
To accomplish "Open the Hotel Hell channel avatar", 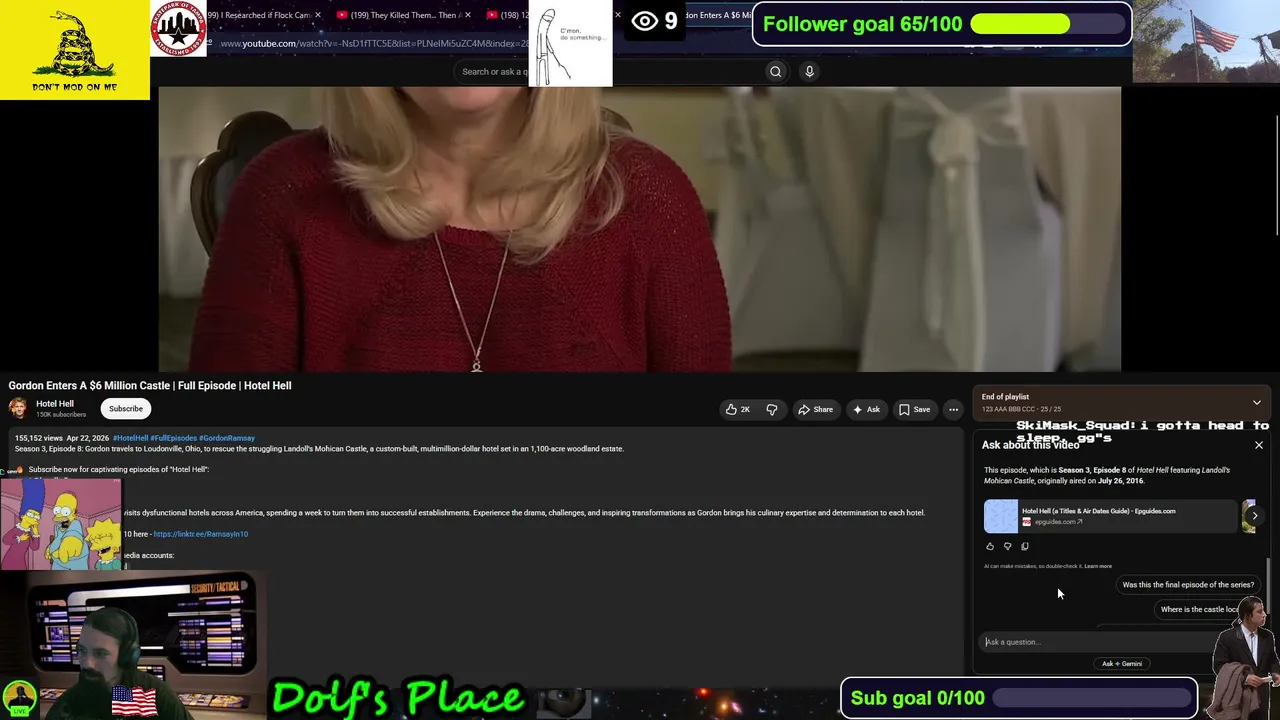I will coord(18,408).
